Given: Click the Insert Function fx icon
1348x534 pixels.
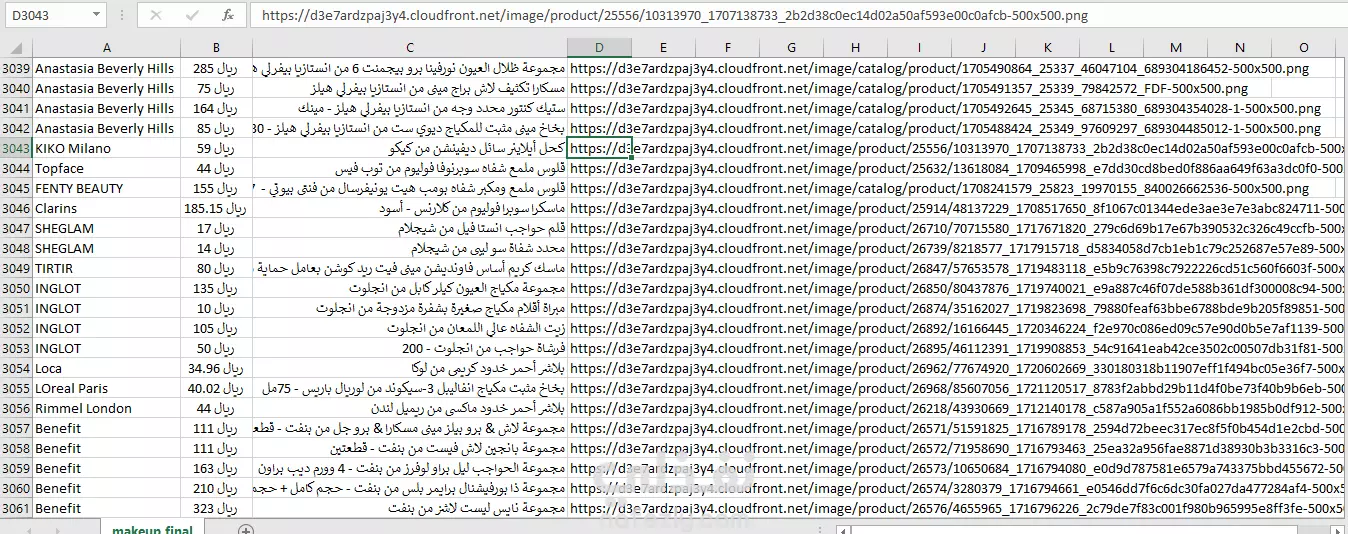Looking at the screenshot, I should click(x=228, y=15).
